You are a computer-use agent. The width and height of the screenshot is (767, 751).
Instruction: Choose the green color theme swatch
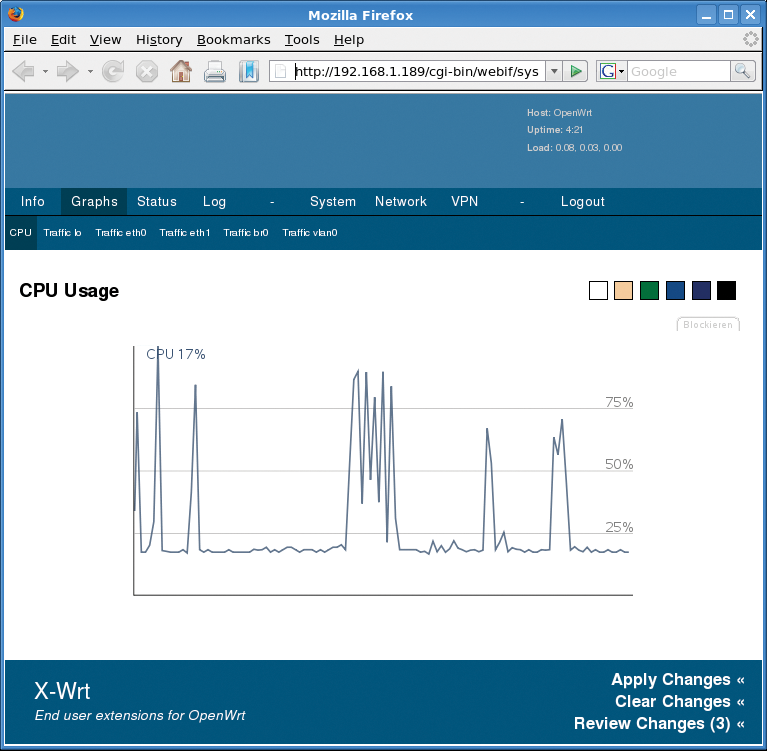click(649, 290)
